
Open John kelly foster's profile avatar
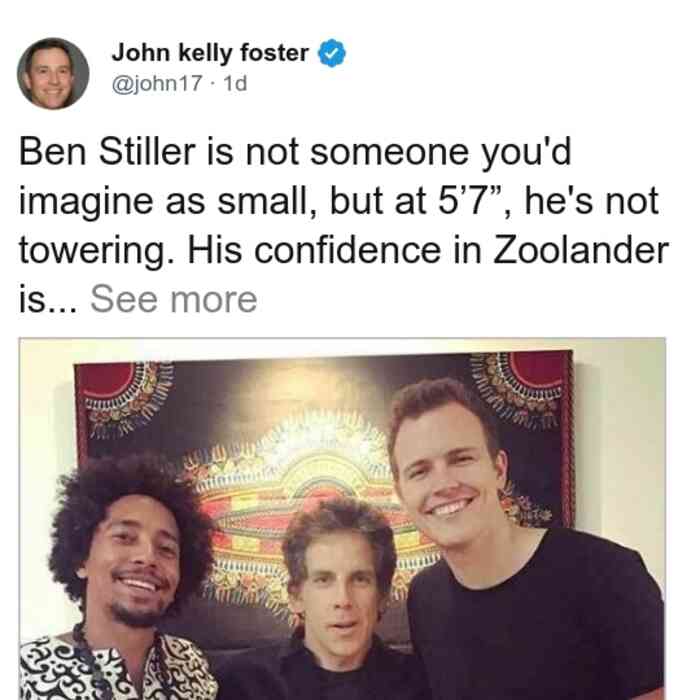tap(53, 74)
